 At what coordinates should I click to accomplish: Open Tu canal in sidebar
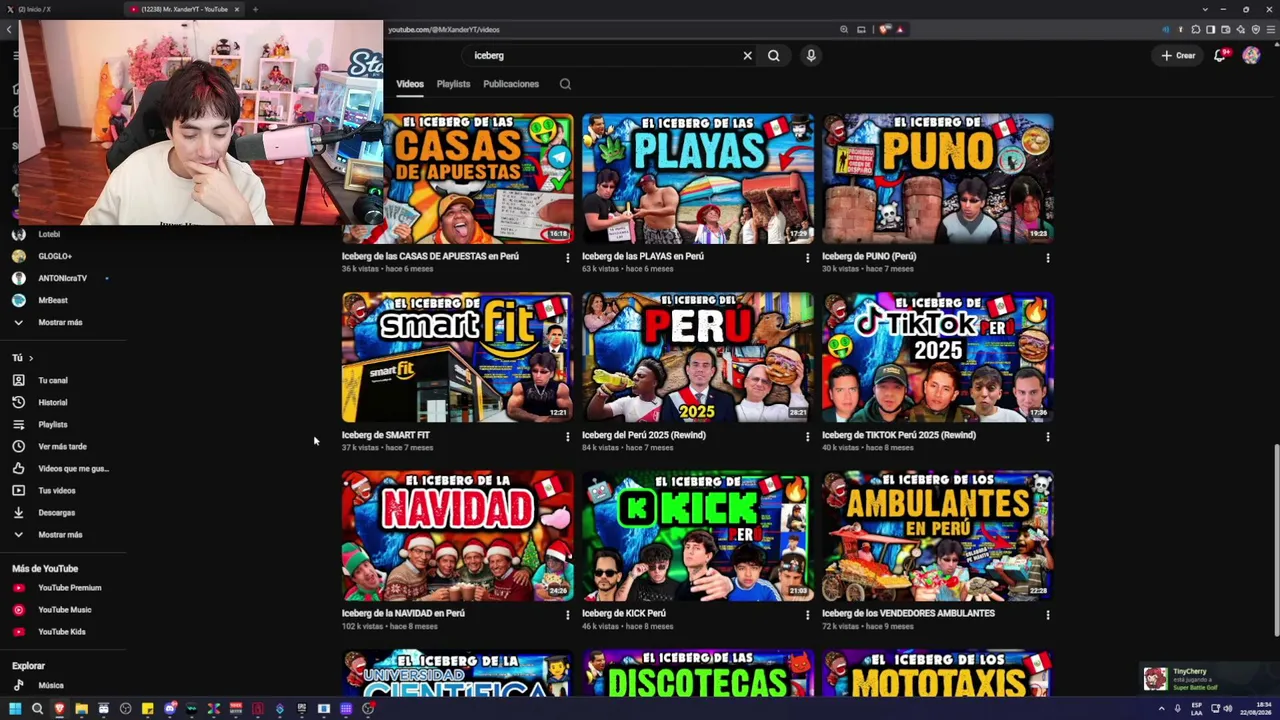[53, 380]
